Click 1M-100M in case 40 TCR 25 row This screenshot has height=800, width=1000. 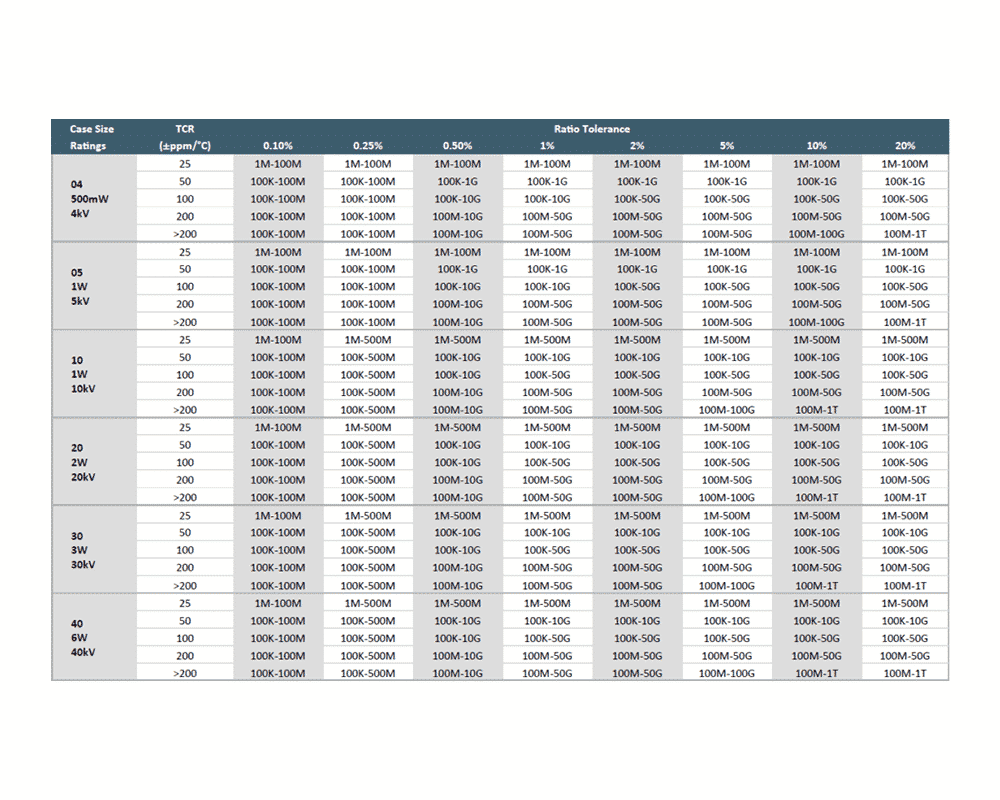click(278, 603)
